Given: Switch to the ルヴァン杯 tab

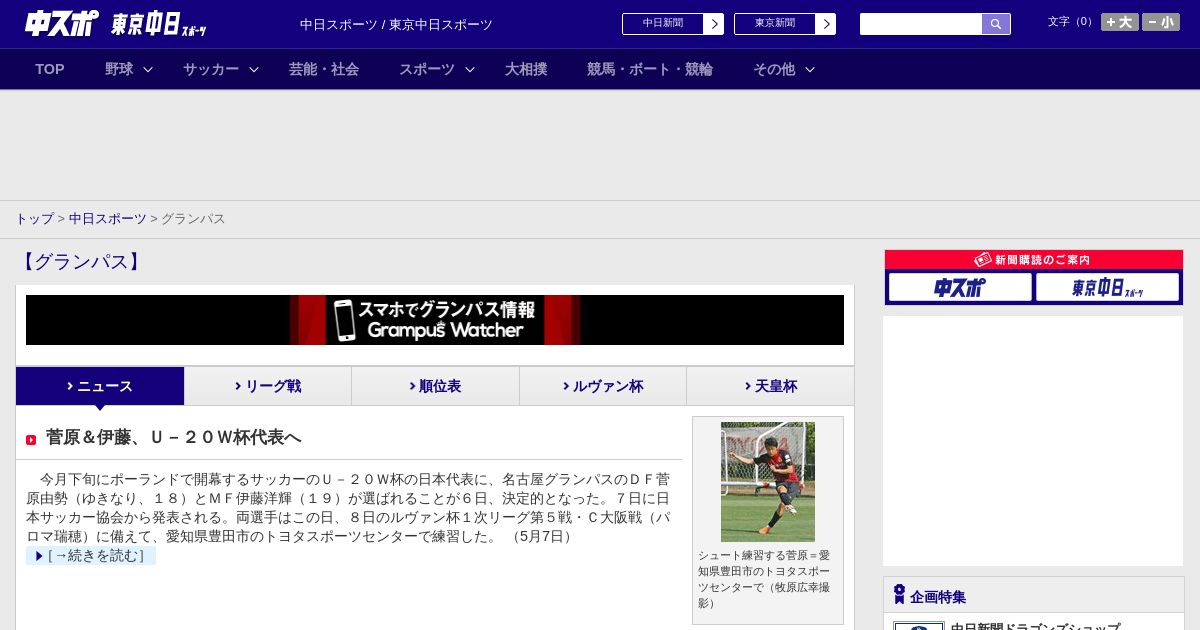Looking at the screenshot, I should coord(603,386).
